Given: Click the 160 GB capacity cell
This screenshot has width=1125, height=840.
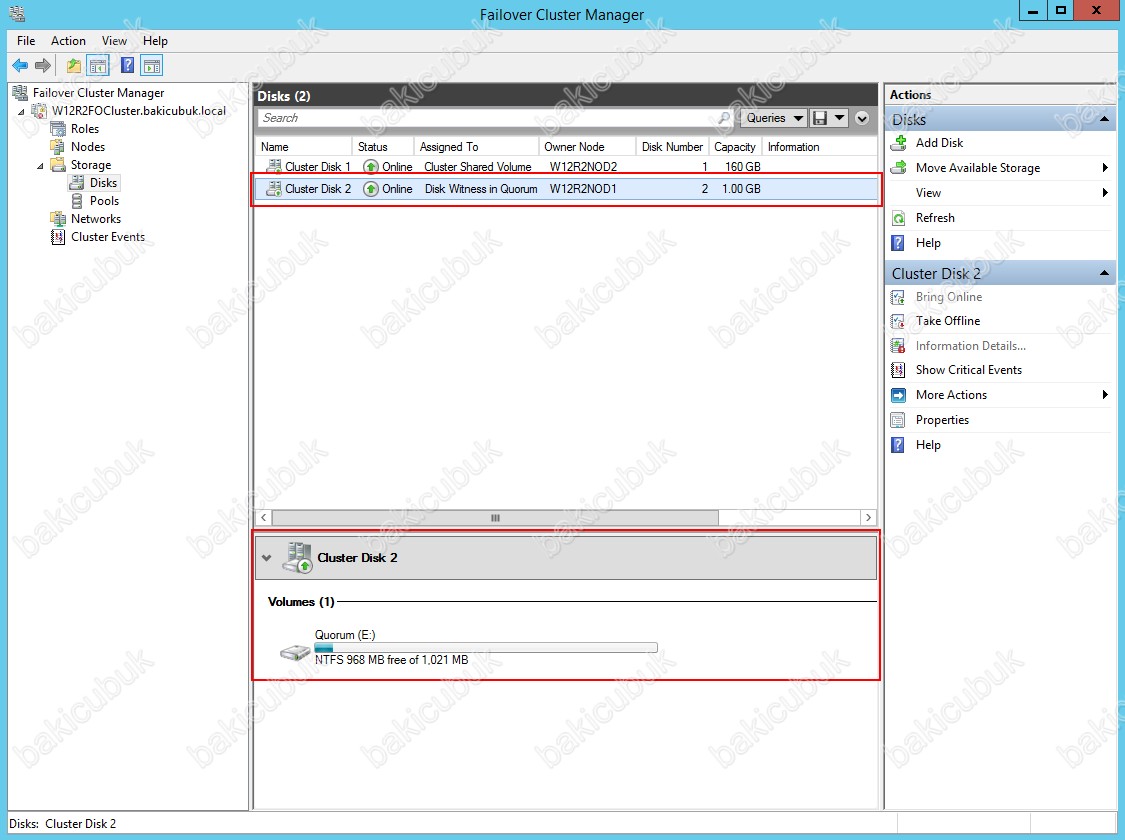Looking at the screenshot, I should point(743,166).
